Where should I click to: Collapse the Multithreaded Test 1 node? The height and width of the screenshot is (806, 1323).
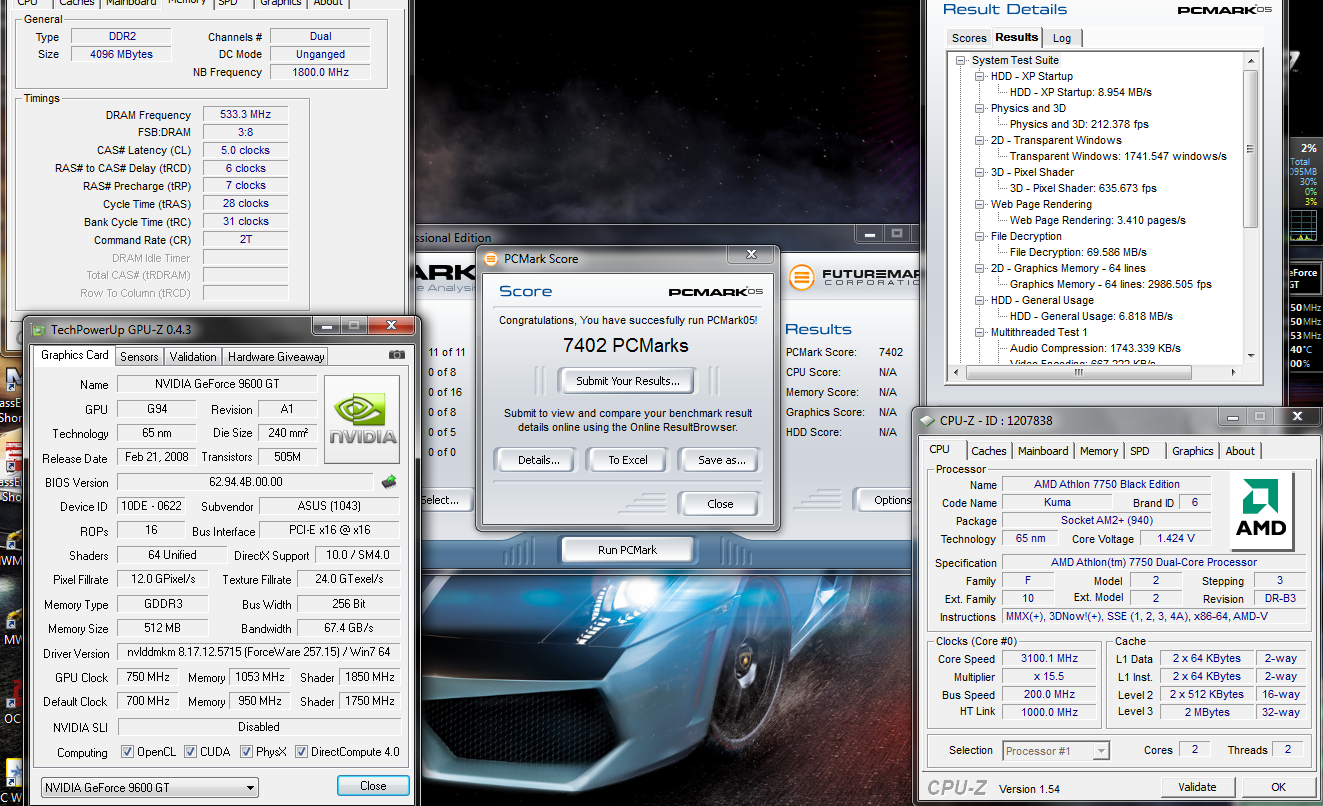tap(980, 332)
